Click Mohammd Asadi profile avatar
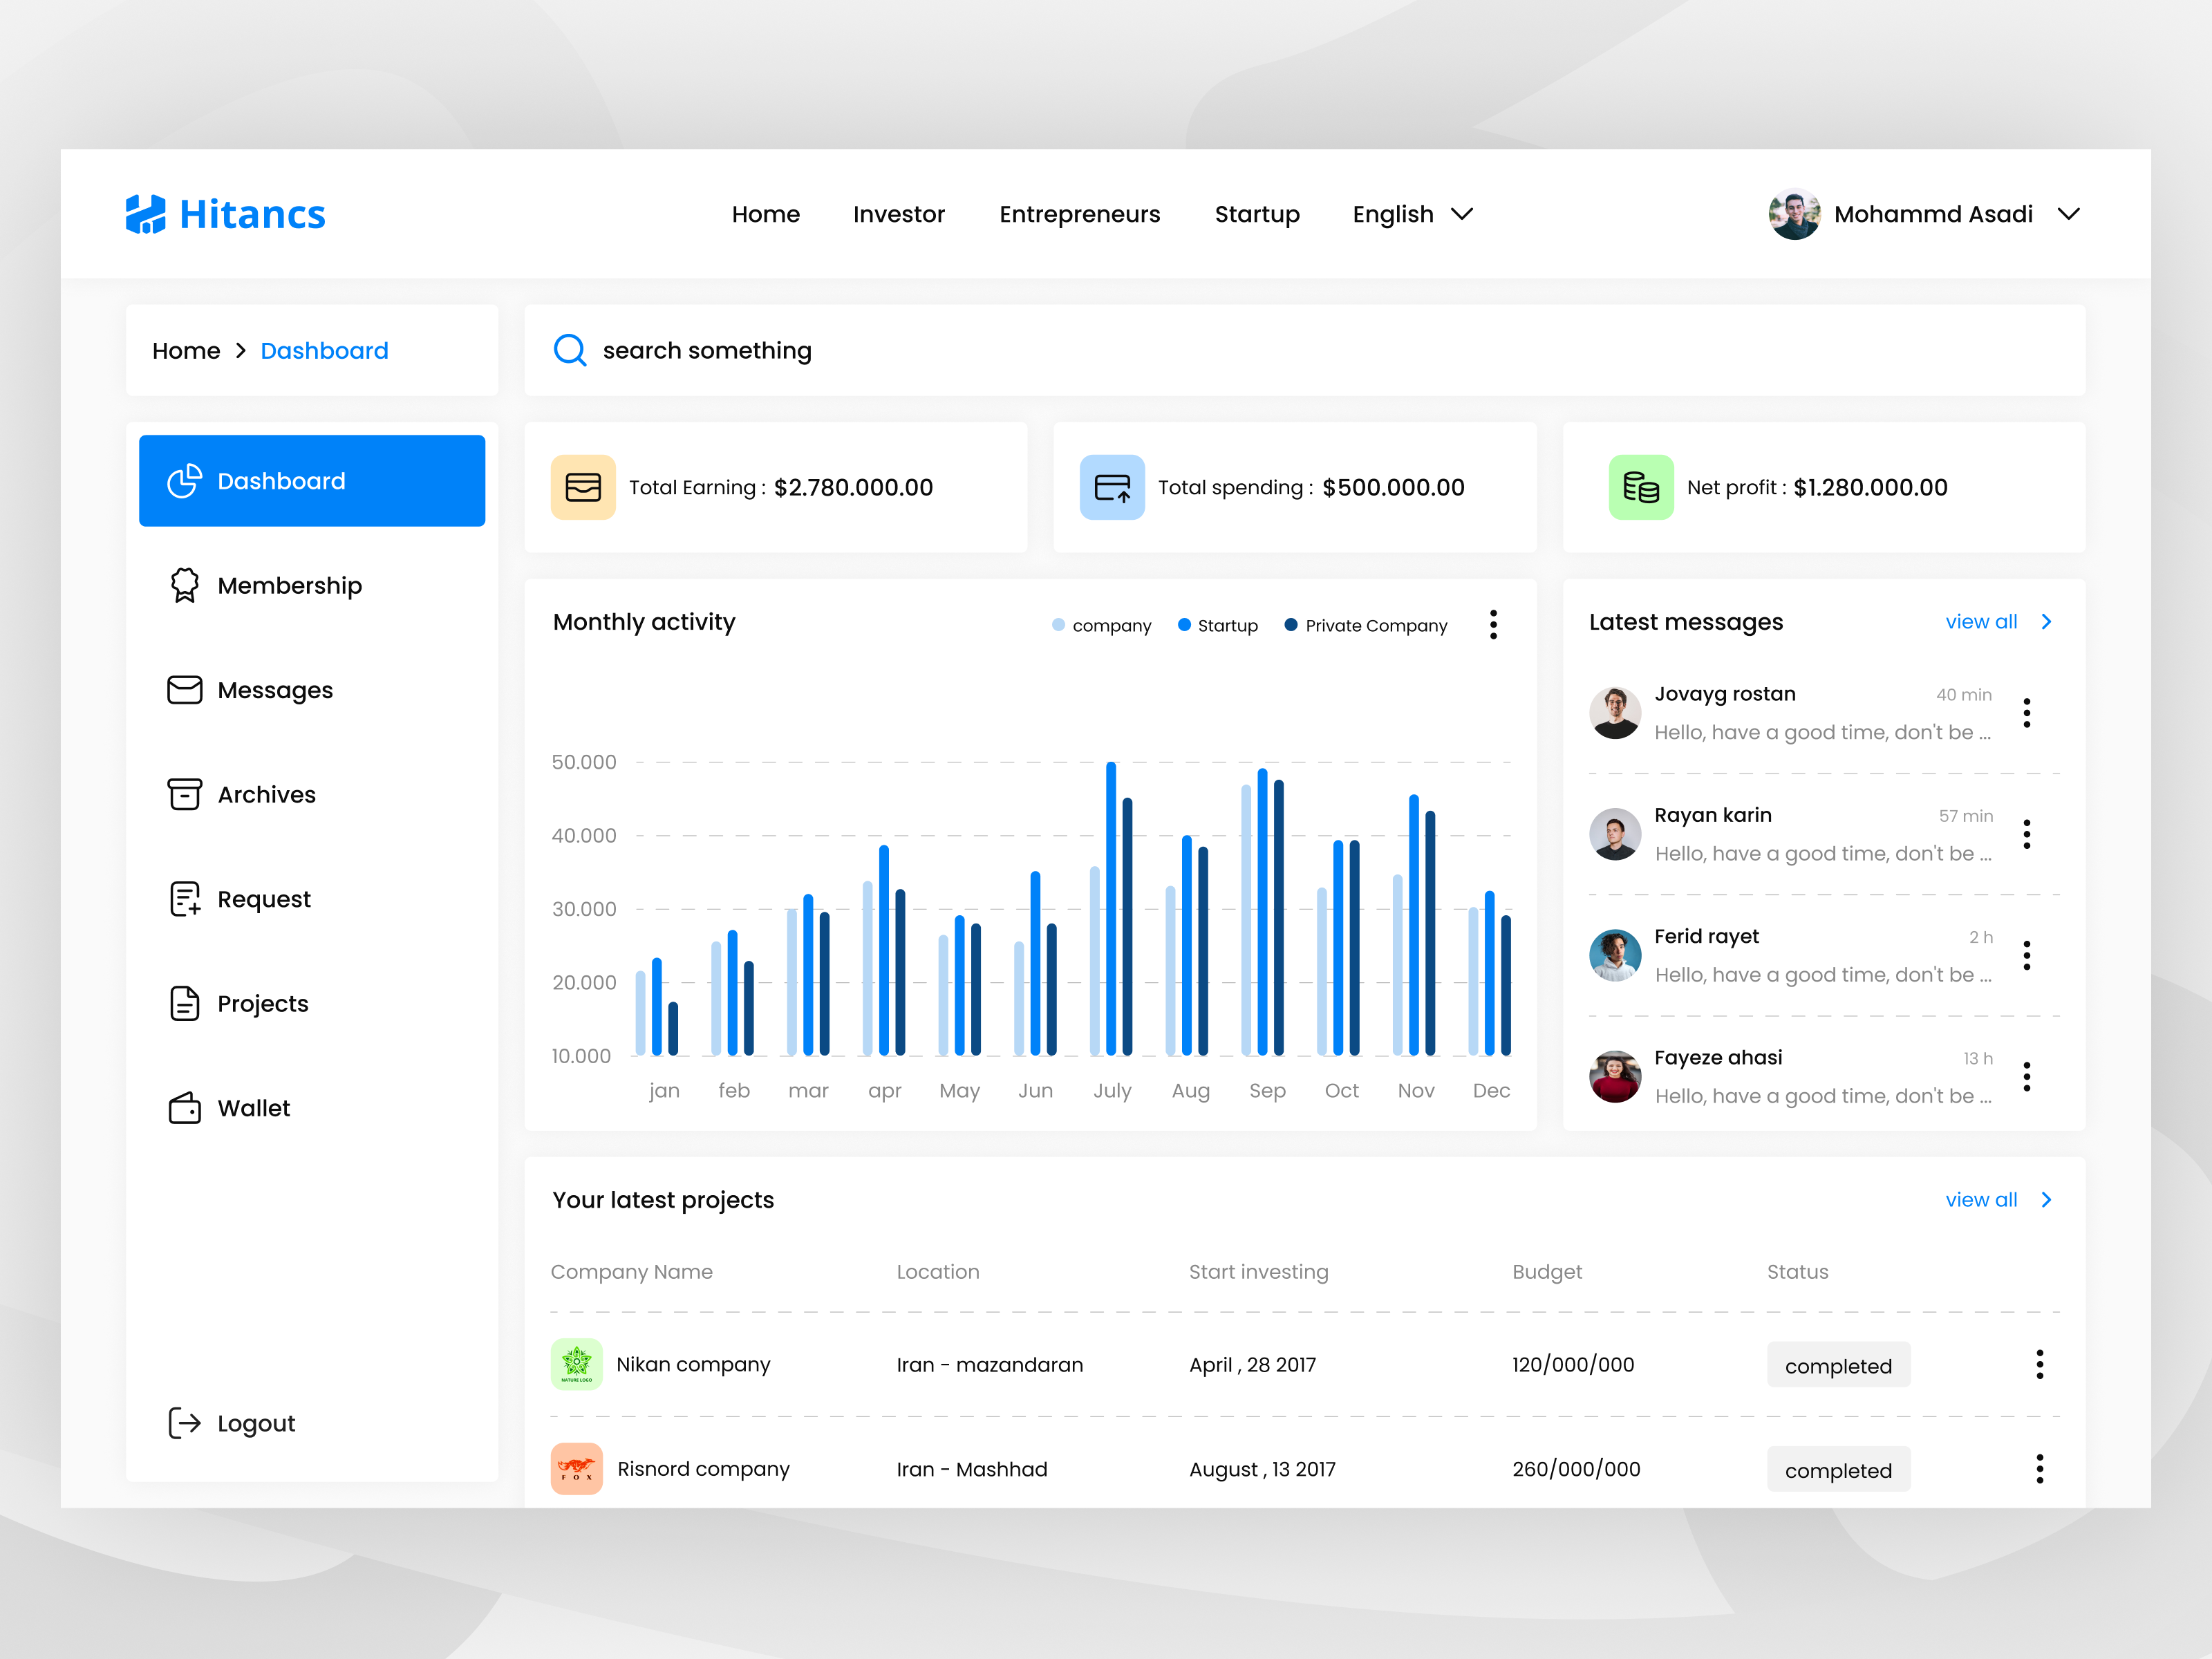Screen dimensions: 2212x1659 1794,214
